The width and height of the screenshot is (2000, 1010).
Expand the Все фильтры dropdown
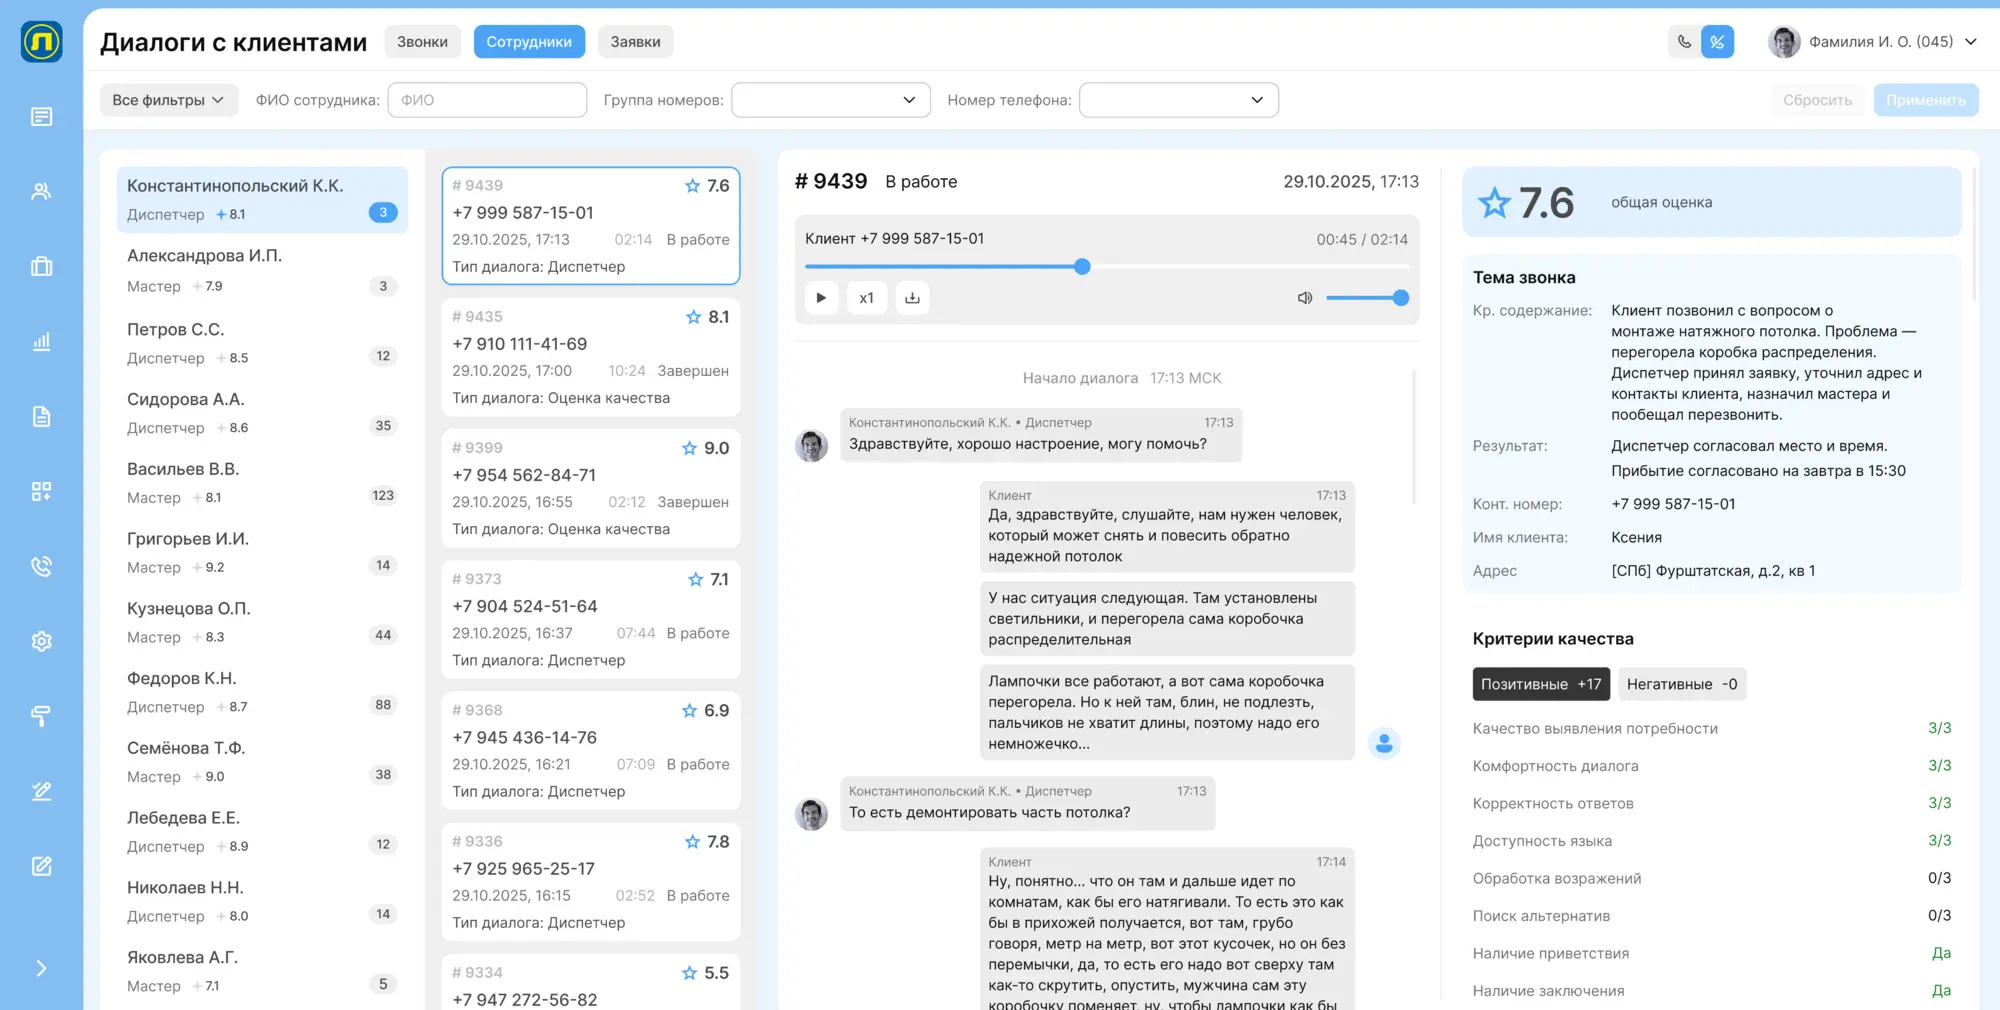click(168, 99)
